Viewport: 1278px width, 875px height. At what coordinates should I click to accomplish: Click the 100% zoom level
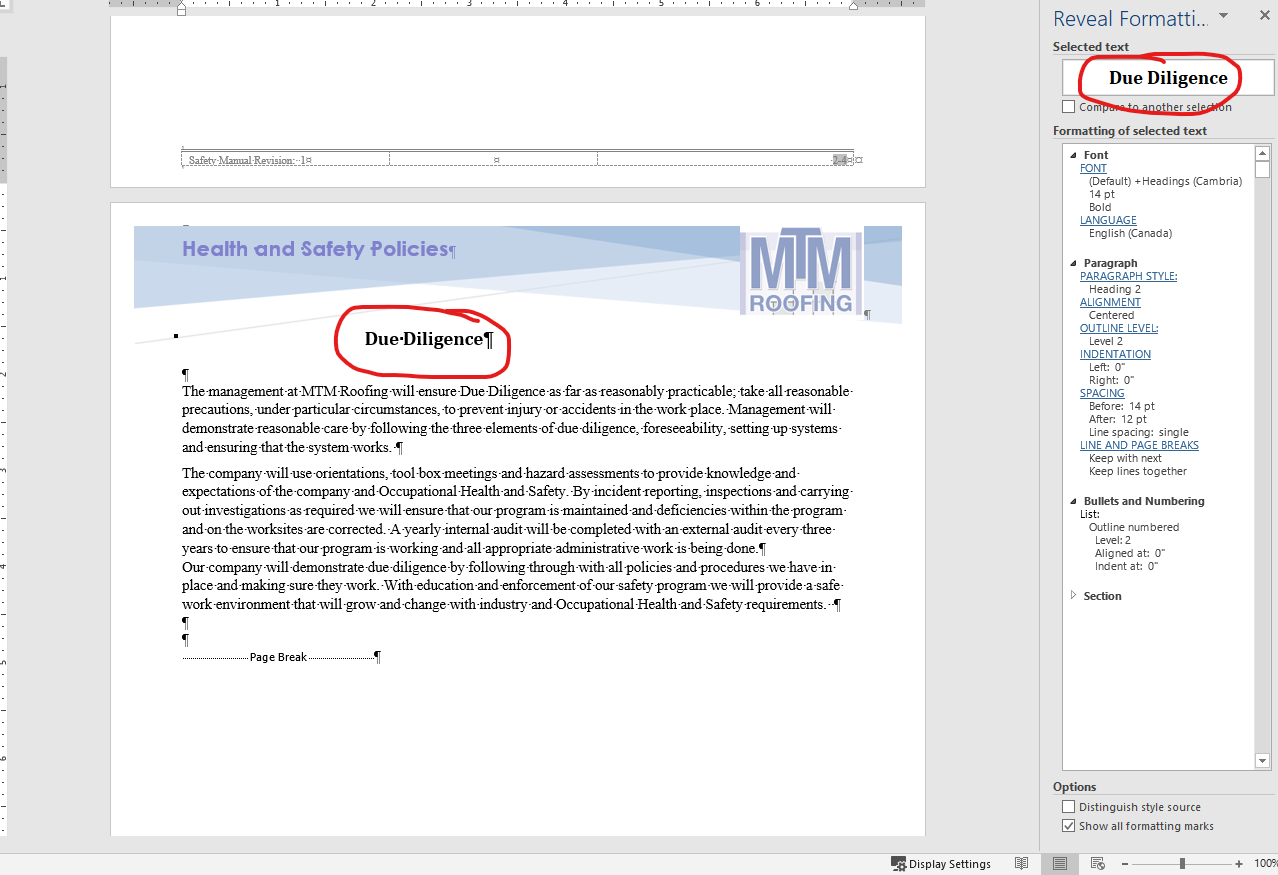[x=1265, y=864]
